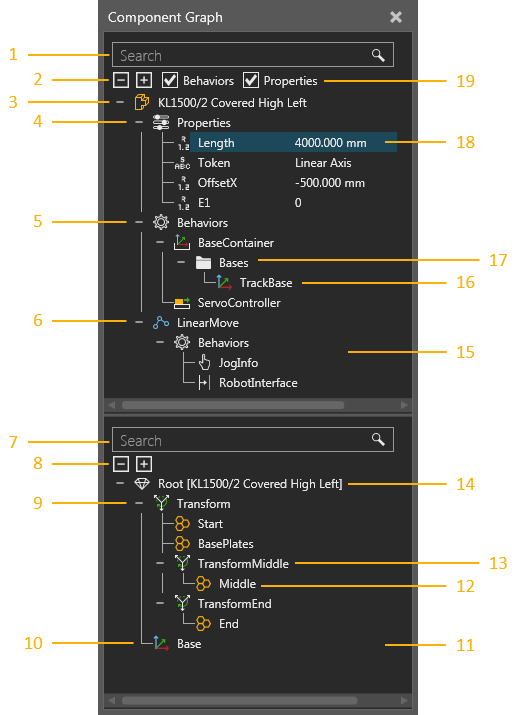
Task: Collapse the TransformMiddle node
Action: pyautogui.click(x=160, y=564)
